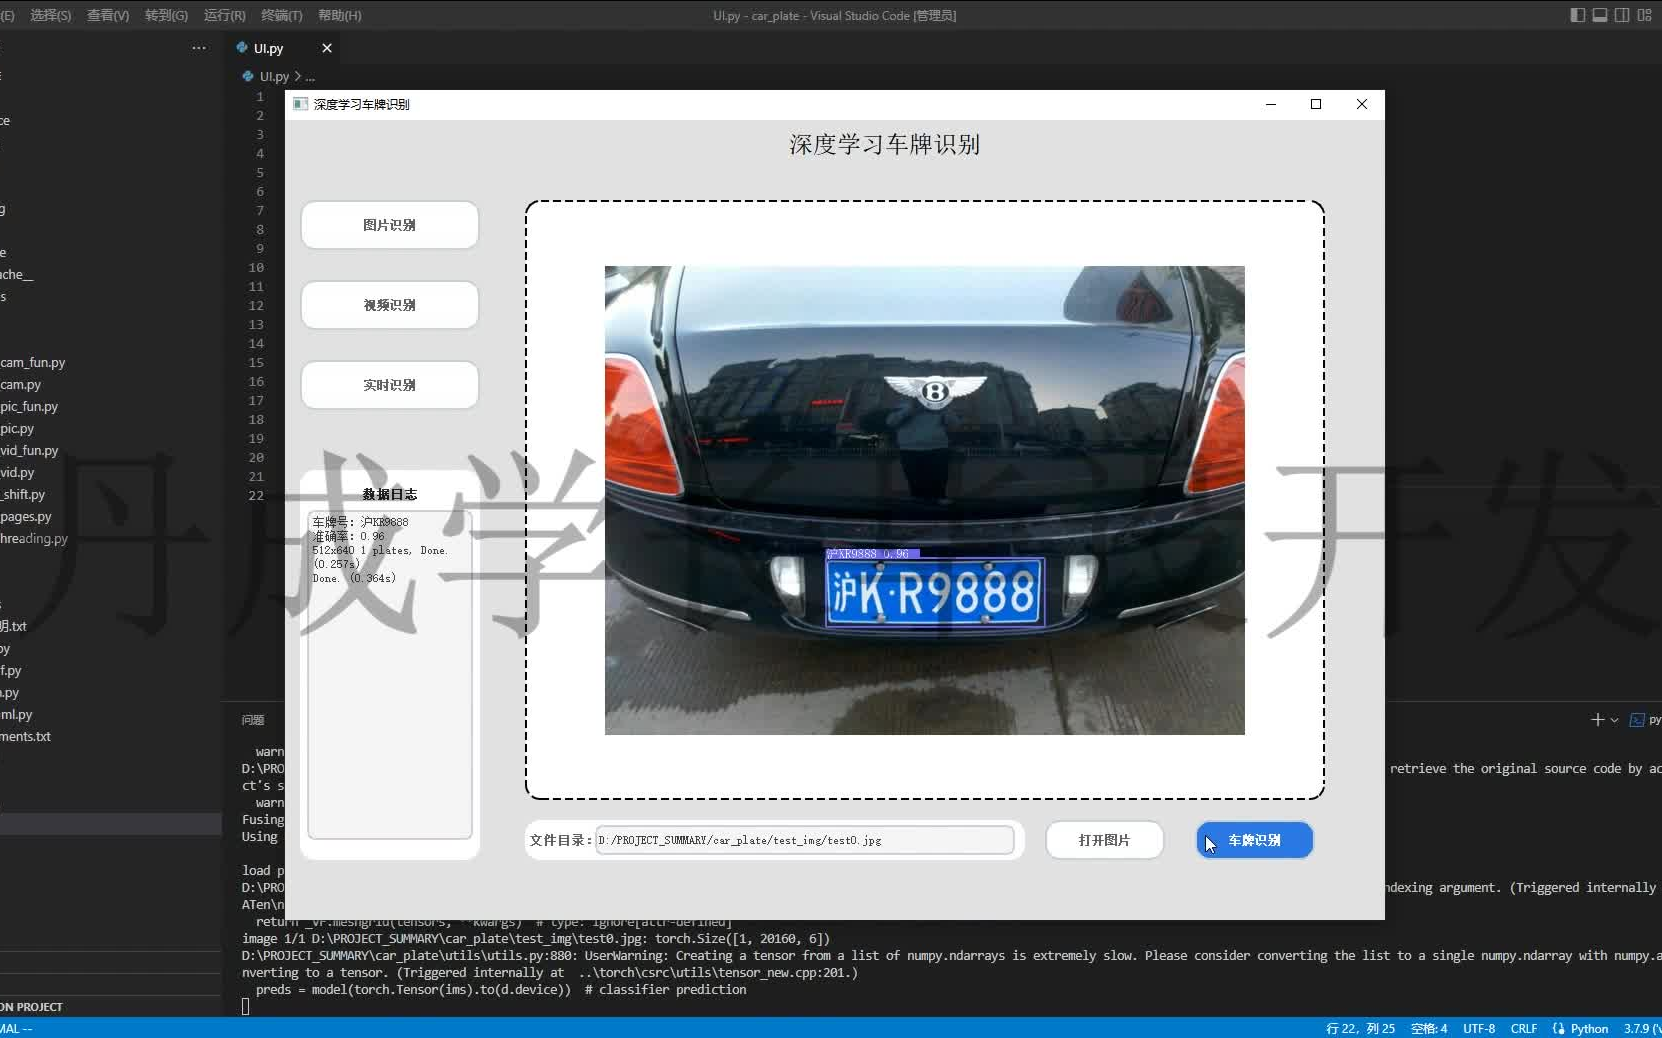This screenshot has width=1662, height=1038.
Task: Click line and column indicator 行 22, 列 25
Action: pos(1360,1028)
